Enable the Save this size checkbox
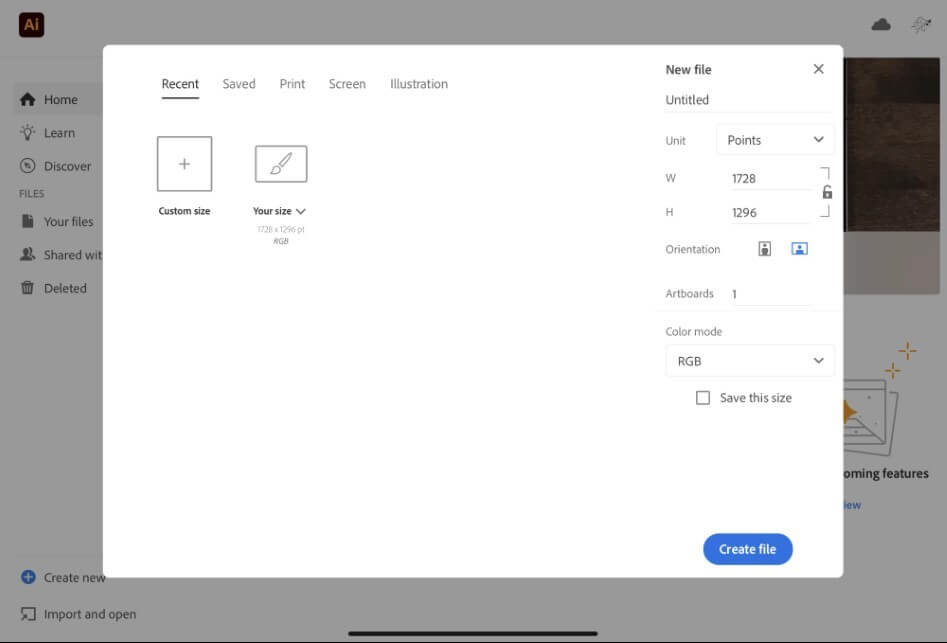This screenshot has width=947, height=643. click(x=703, y=398)
